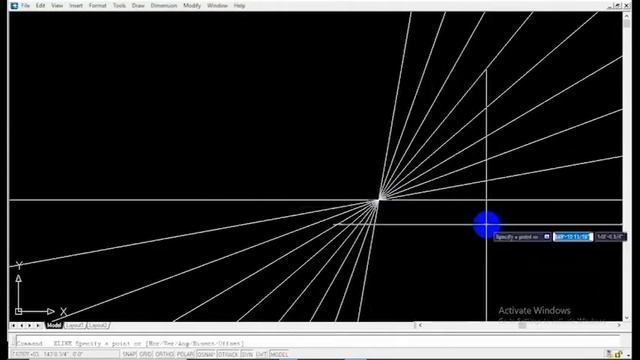The image size is (640, 360).
Task: Open the Edit menu
Action: (x=40, y=6)
